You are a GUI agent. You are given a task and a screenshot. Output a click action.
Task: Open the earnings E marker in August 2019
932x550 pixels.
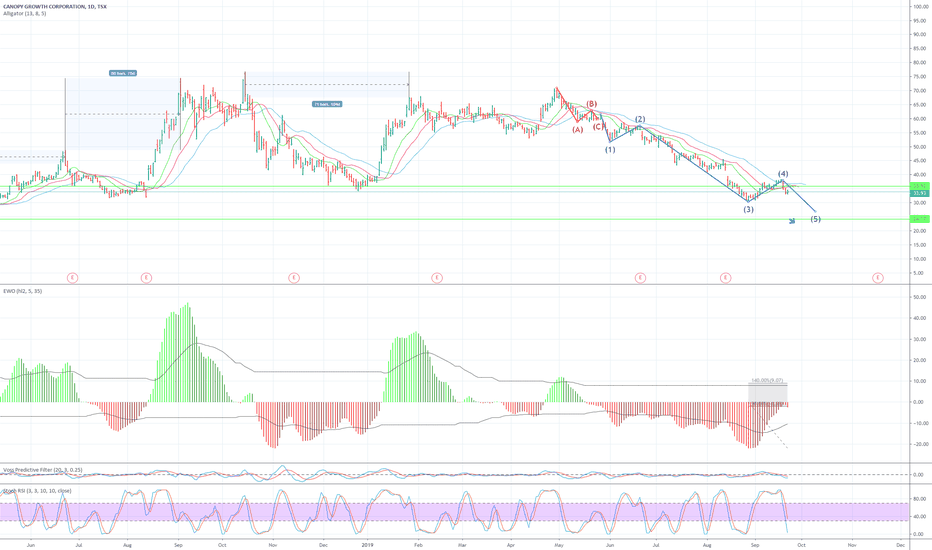[725, 278]
